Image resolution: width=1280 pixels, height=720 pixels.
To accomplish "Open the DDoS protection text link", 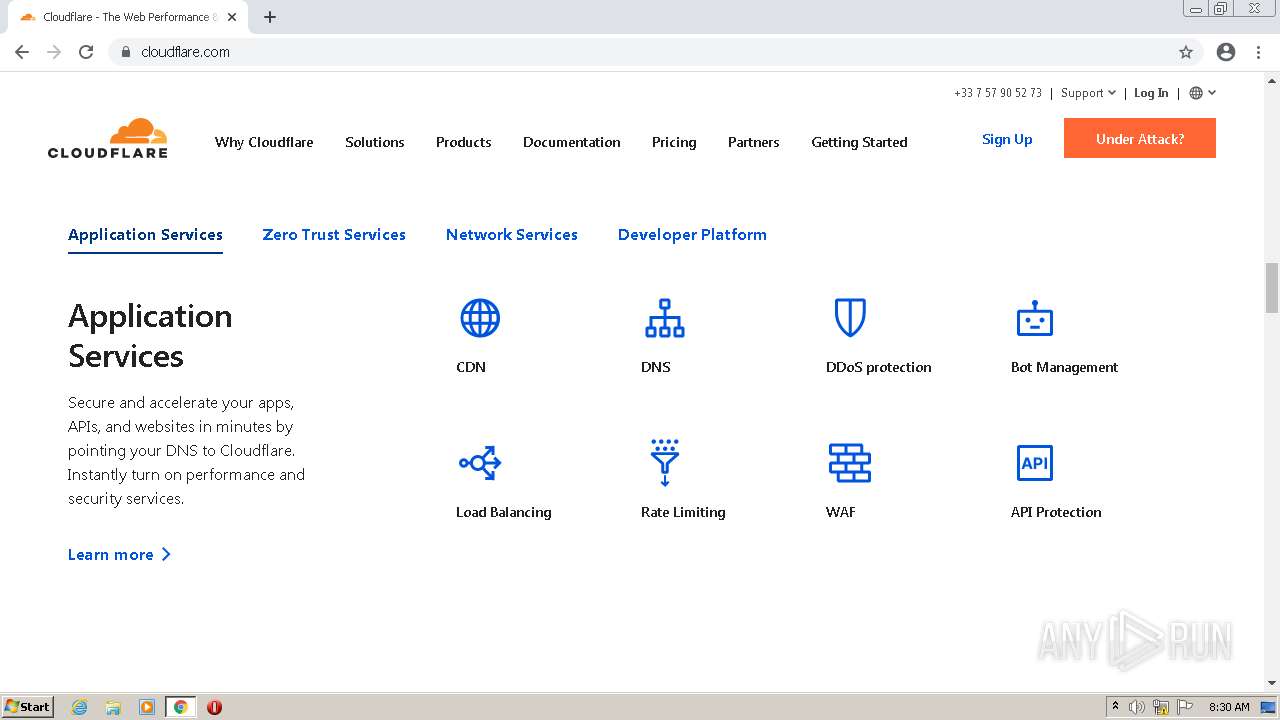I will point(878,367).
